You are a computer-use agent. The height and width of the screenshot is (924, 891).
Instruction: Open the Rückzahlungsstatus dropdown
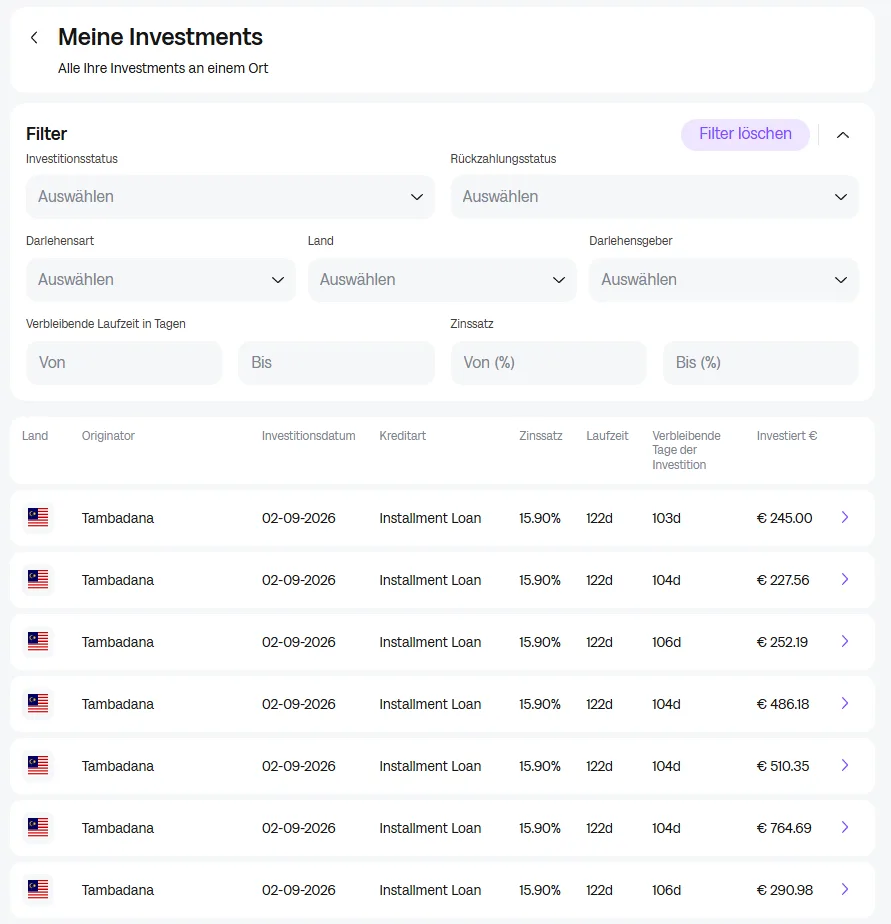pyautogui.click(x=654, y=197)
